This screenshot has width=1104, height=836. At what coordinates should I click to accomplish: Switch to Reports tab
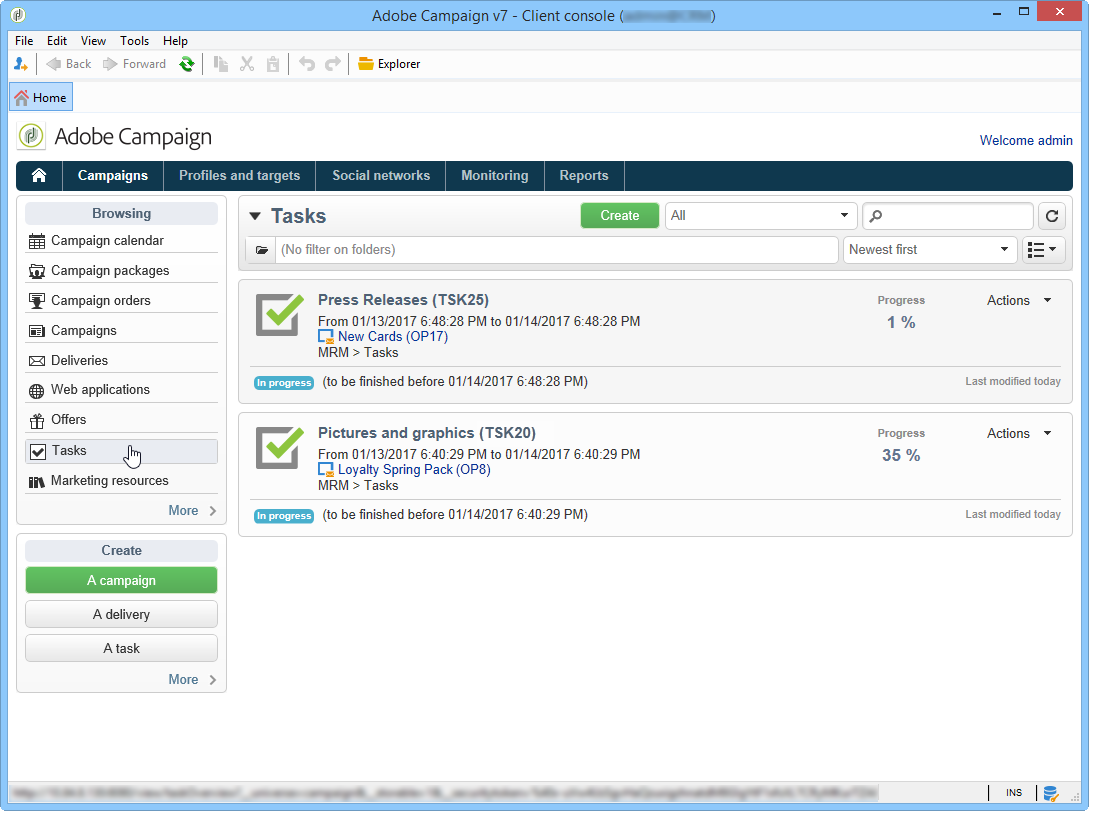pos(584,175)
